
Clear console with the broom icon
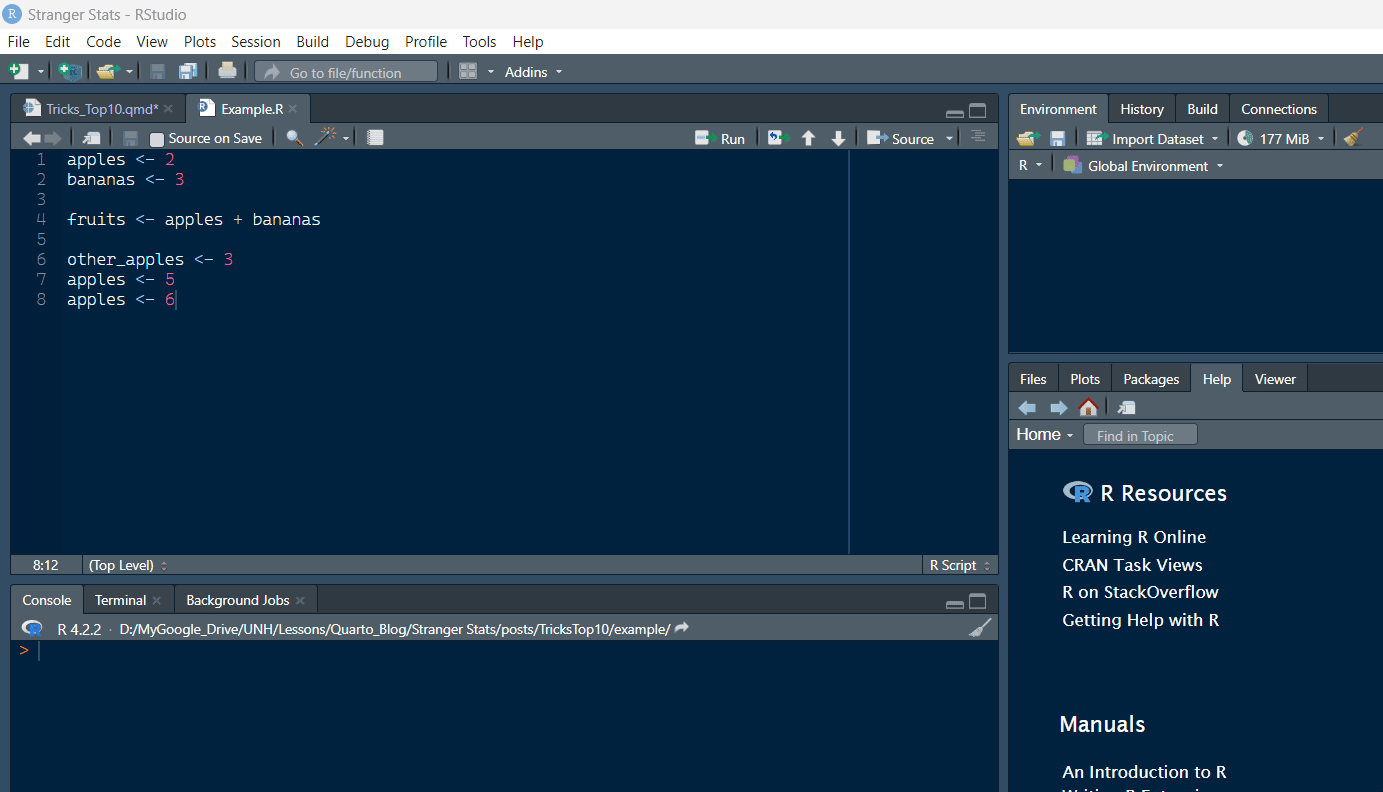(x=981, y=628)
